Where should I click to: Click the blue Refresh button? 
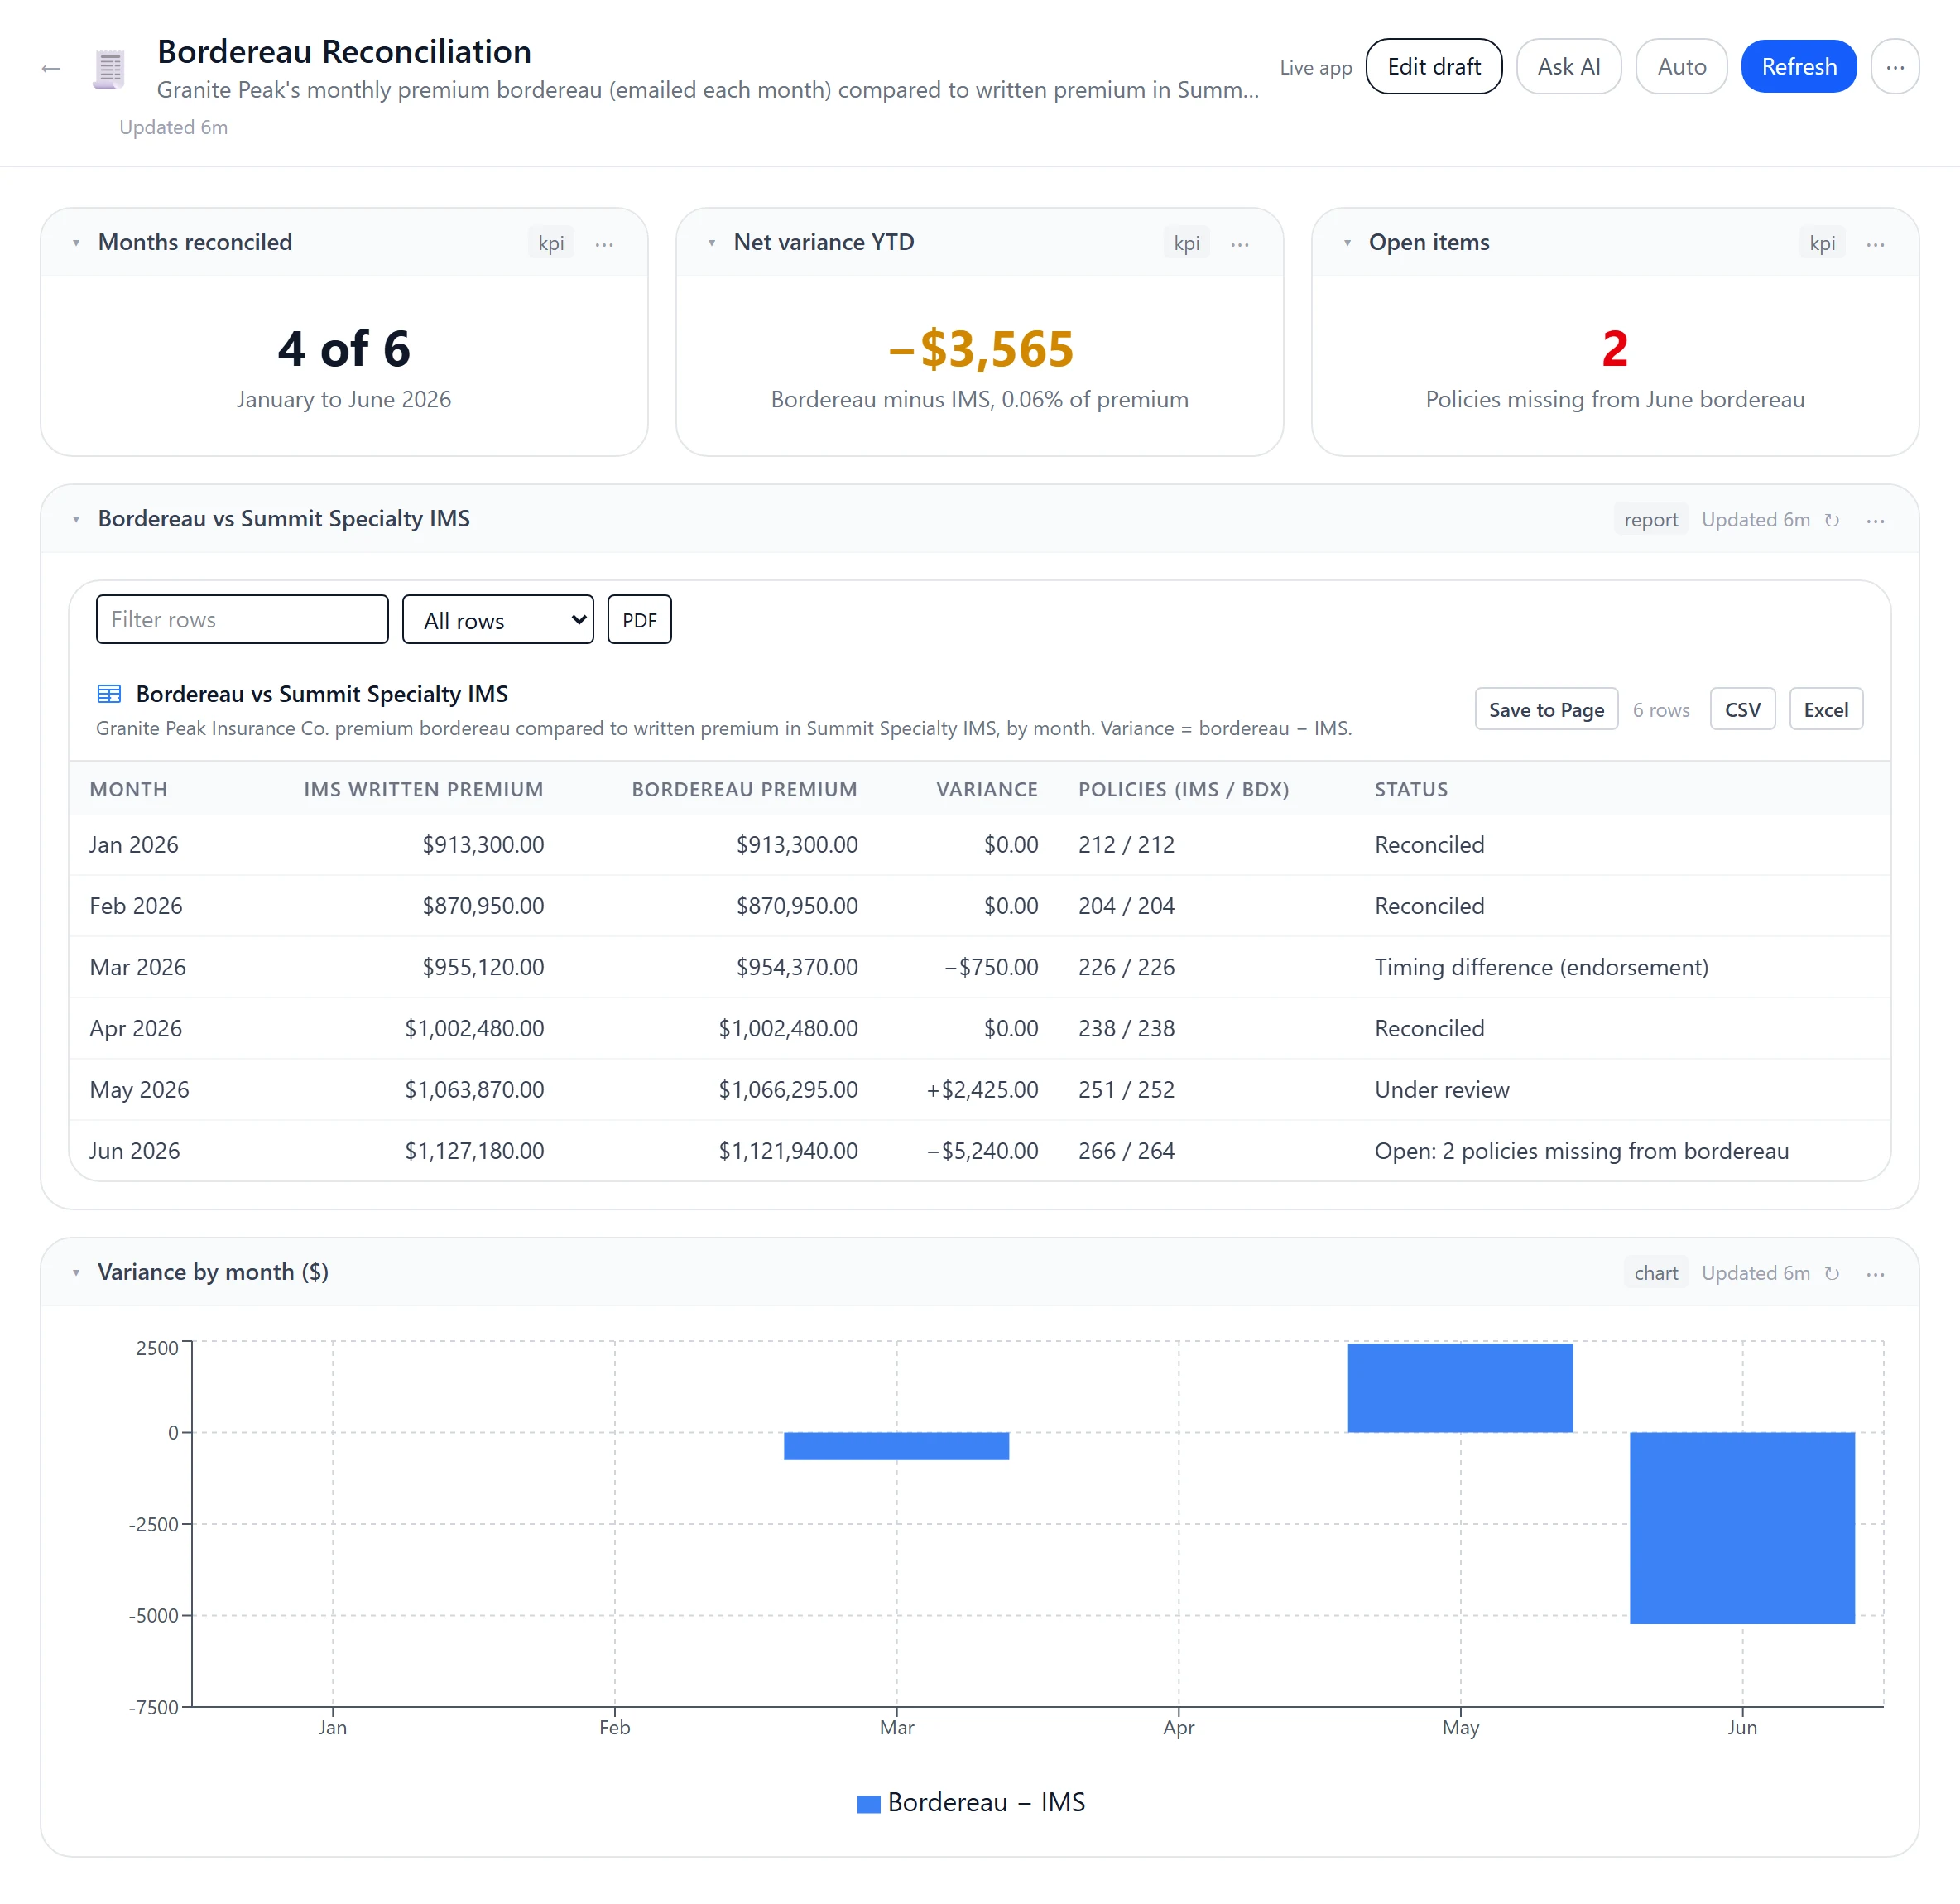point(1798,67)
